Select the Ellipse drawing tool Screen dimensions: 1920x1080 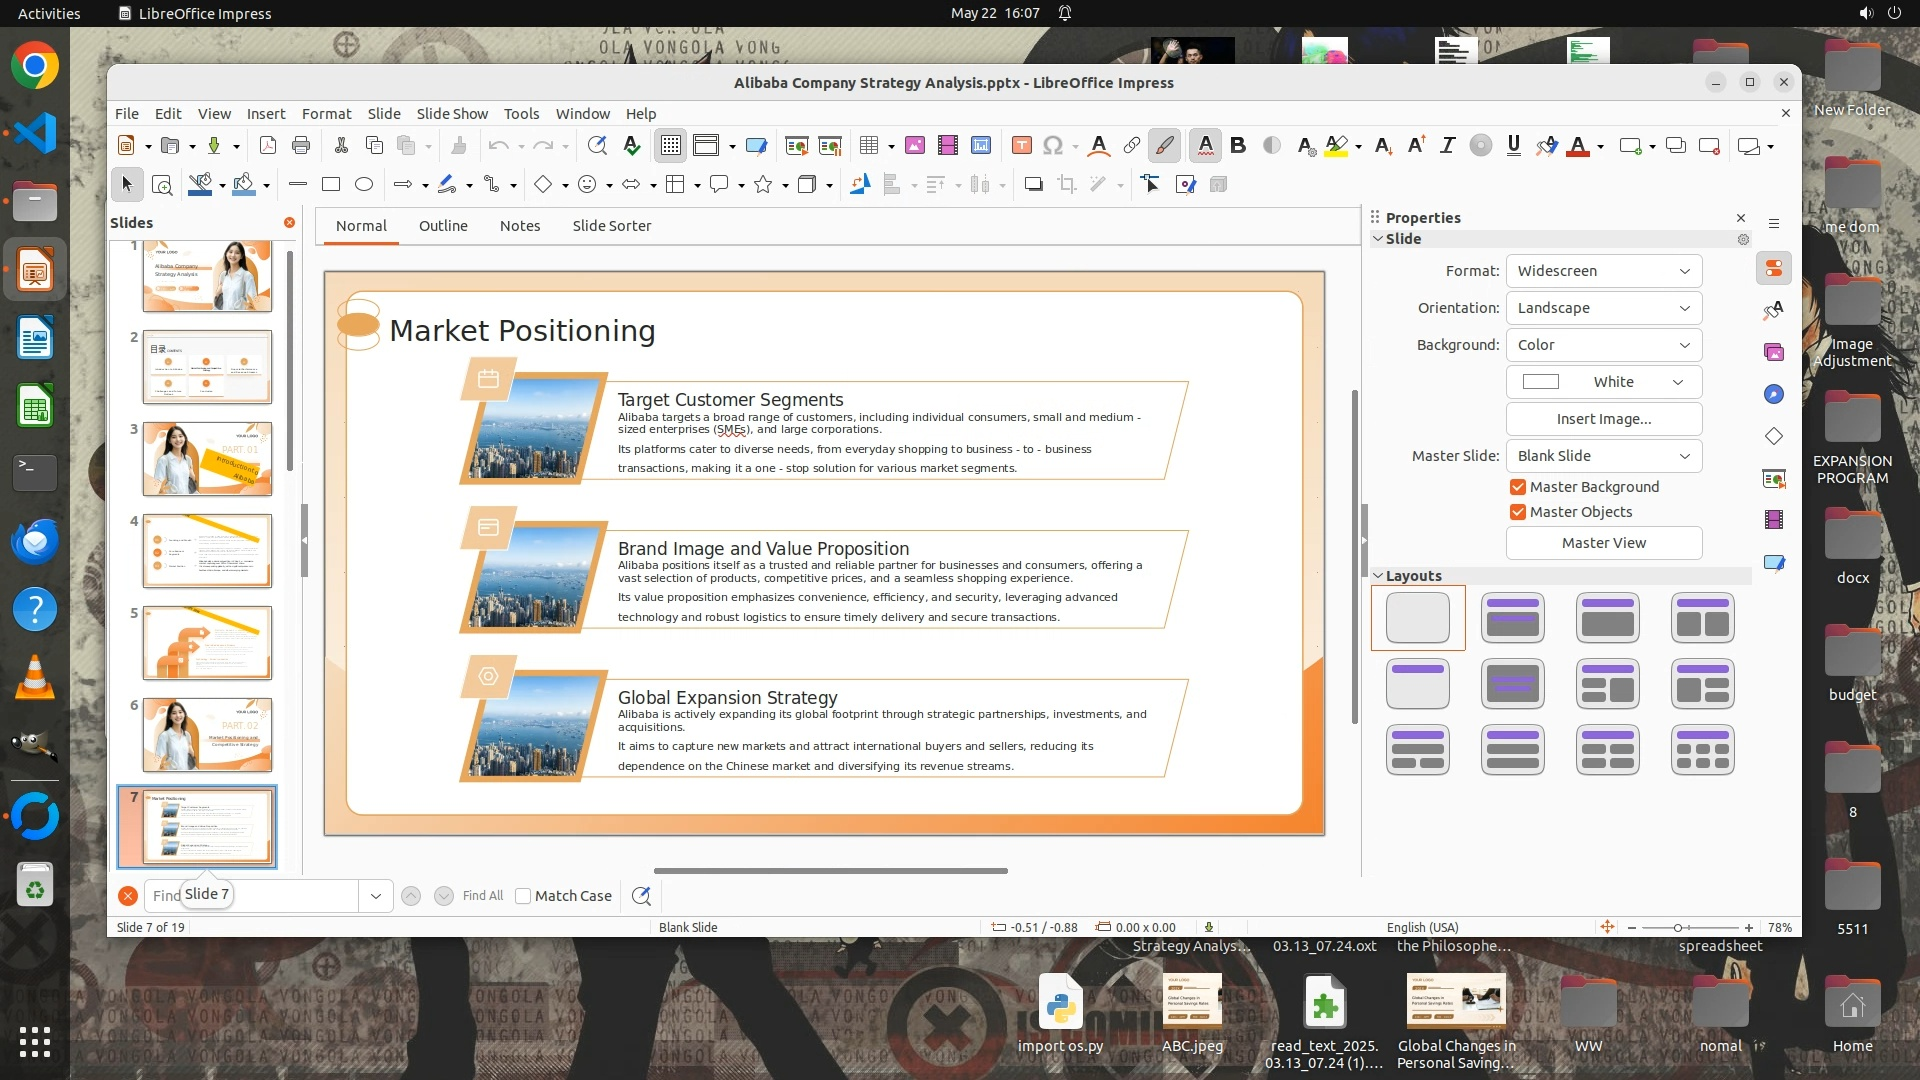pos(364,184)
